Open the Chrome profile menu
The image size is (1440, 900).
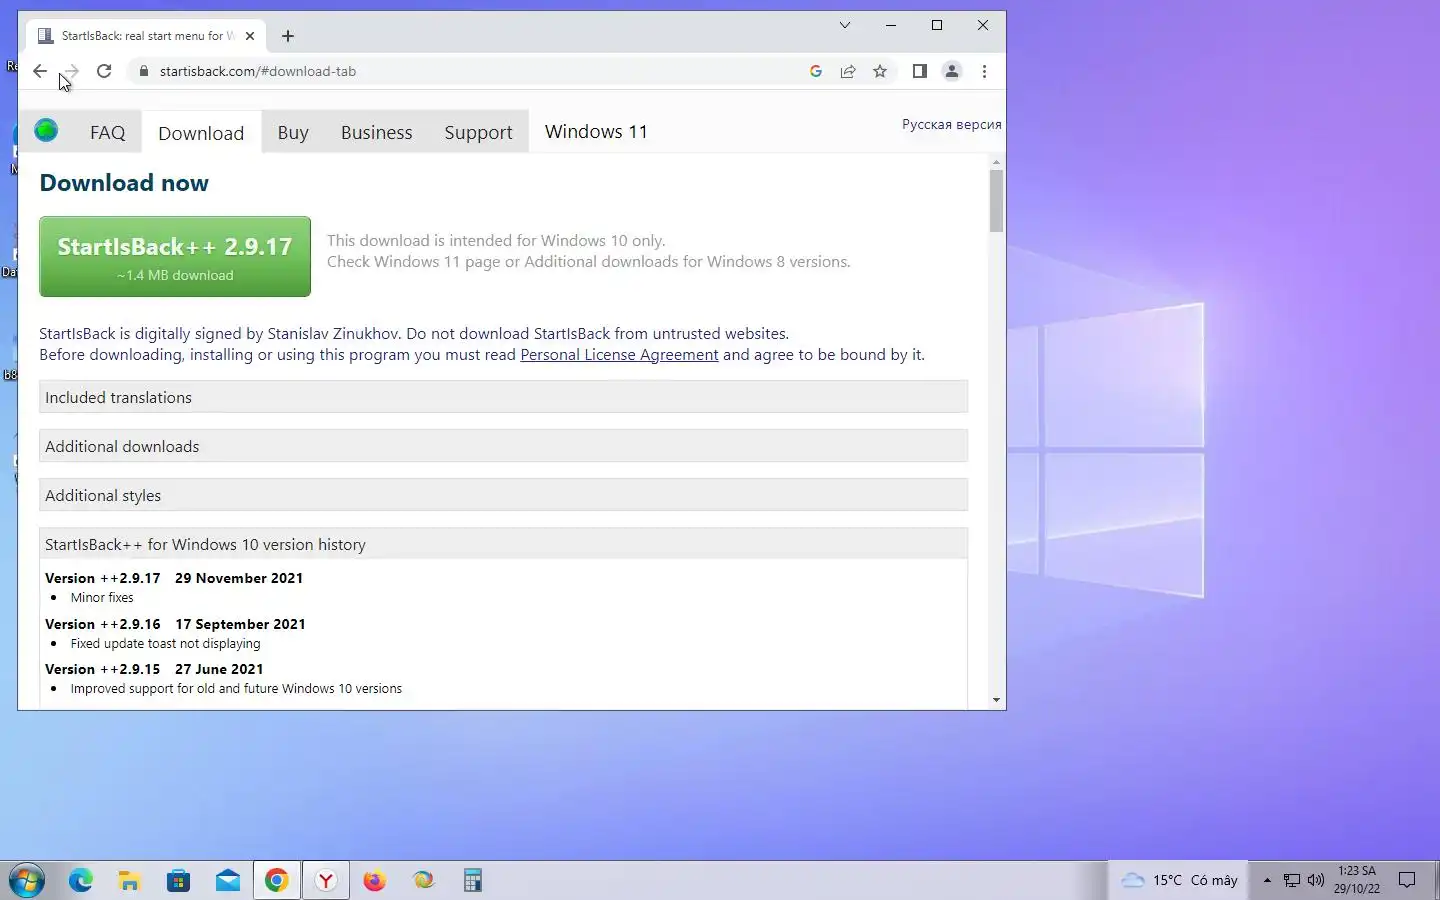[952, 71]
